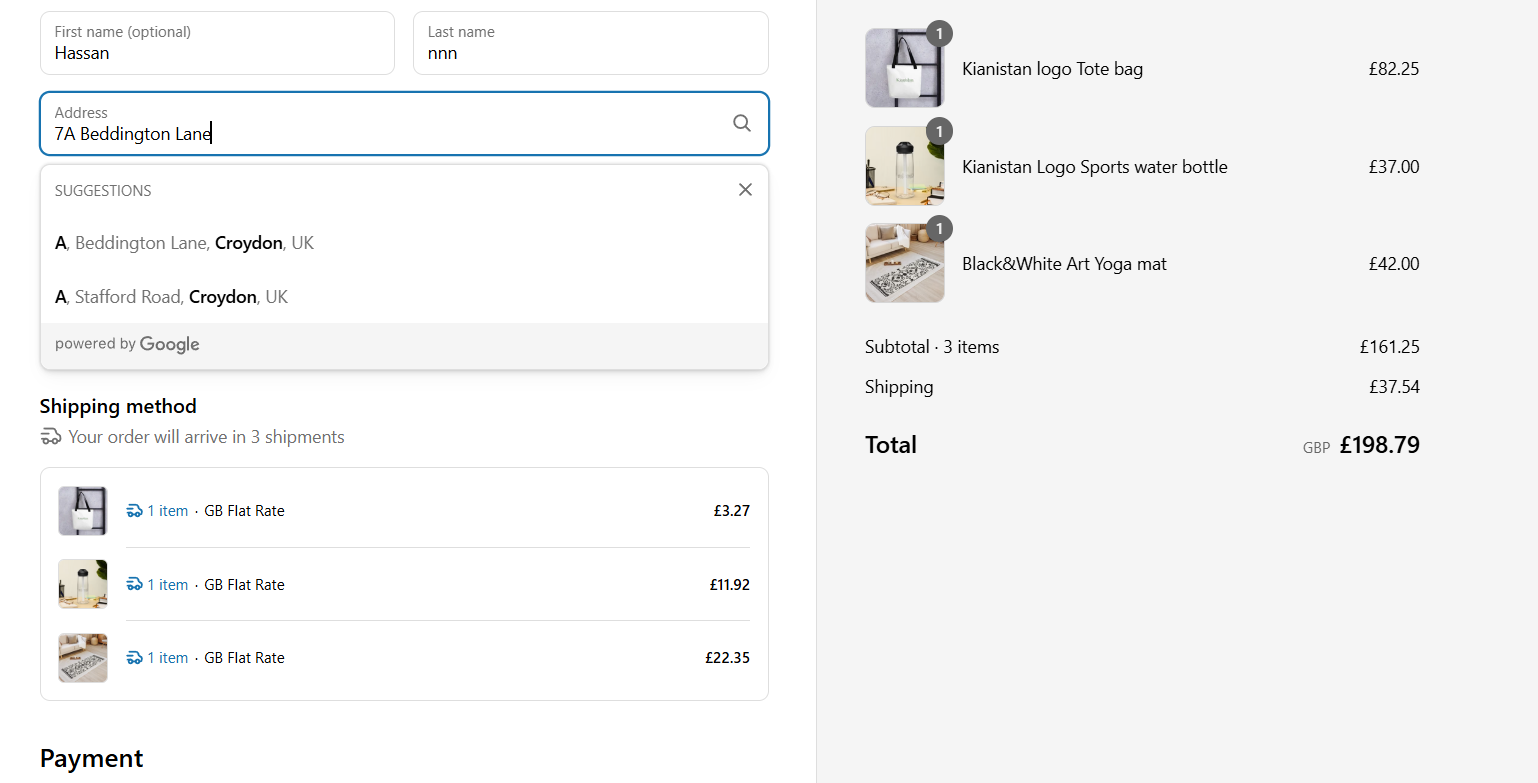Close the address suggestions dropdown
Viewport: 1538px width, 783px height.
pyautogui.click(x=745, y=190)
